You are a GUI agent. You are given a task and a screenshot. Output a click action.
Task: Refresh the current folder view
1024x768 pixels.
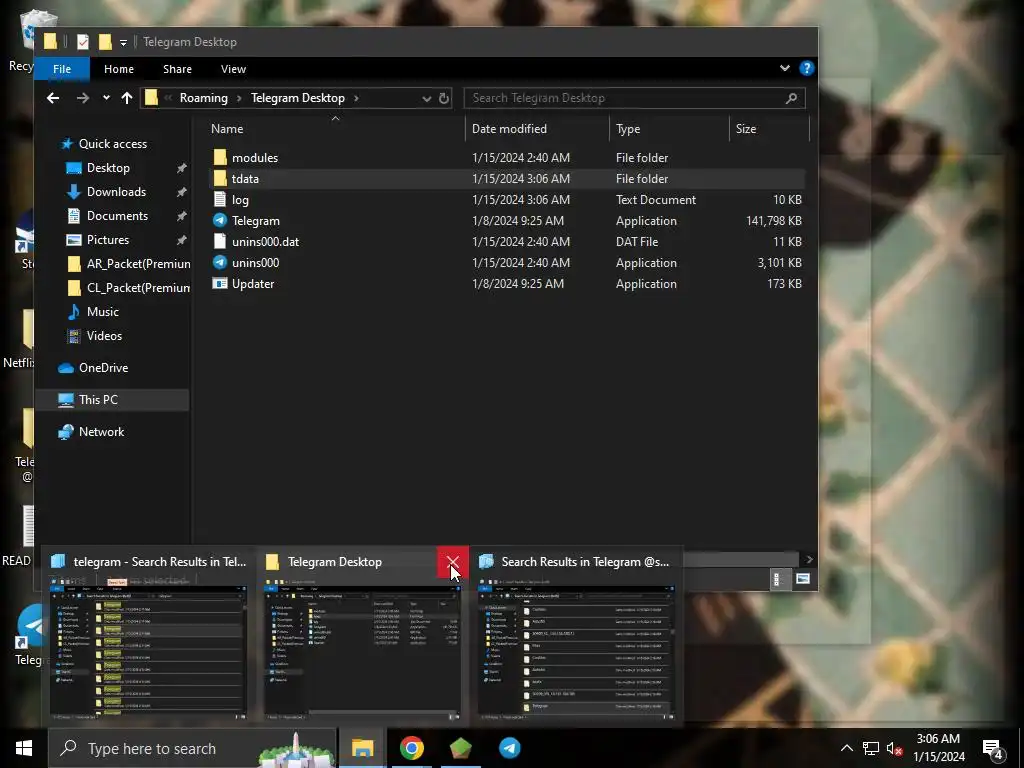(x=444, y=98)
